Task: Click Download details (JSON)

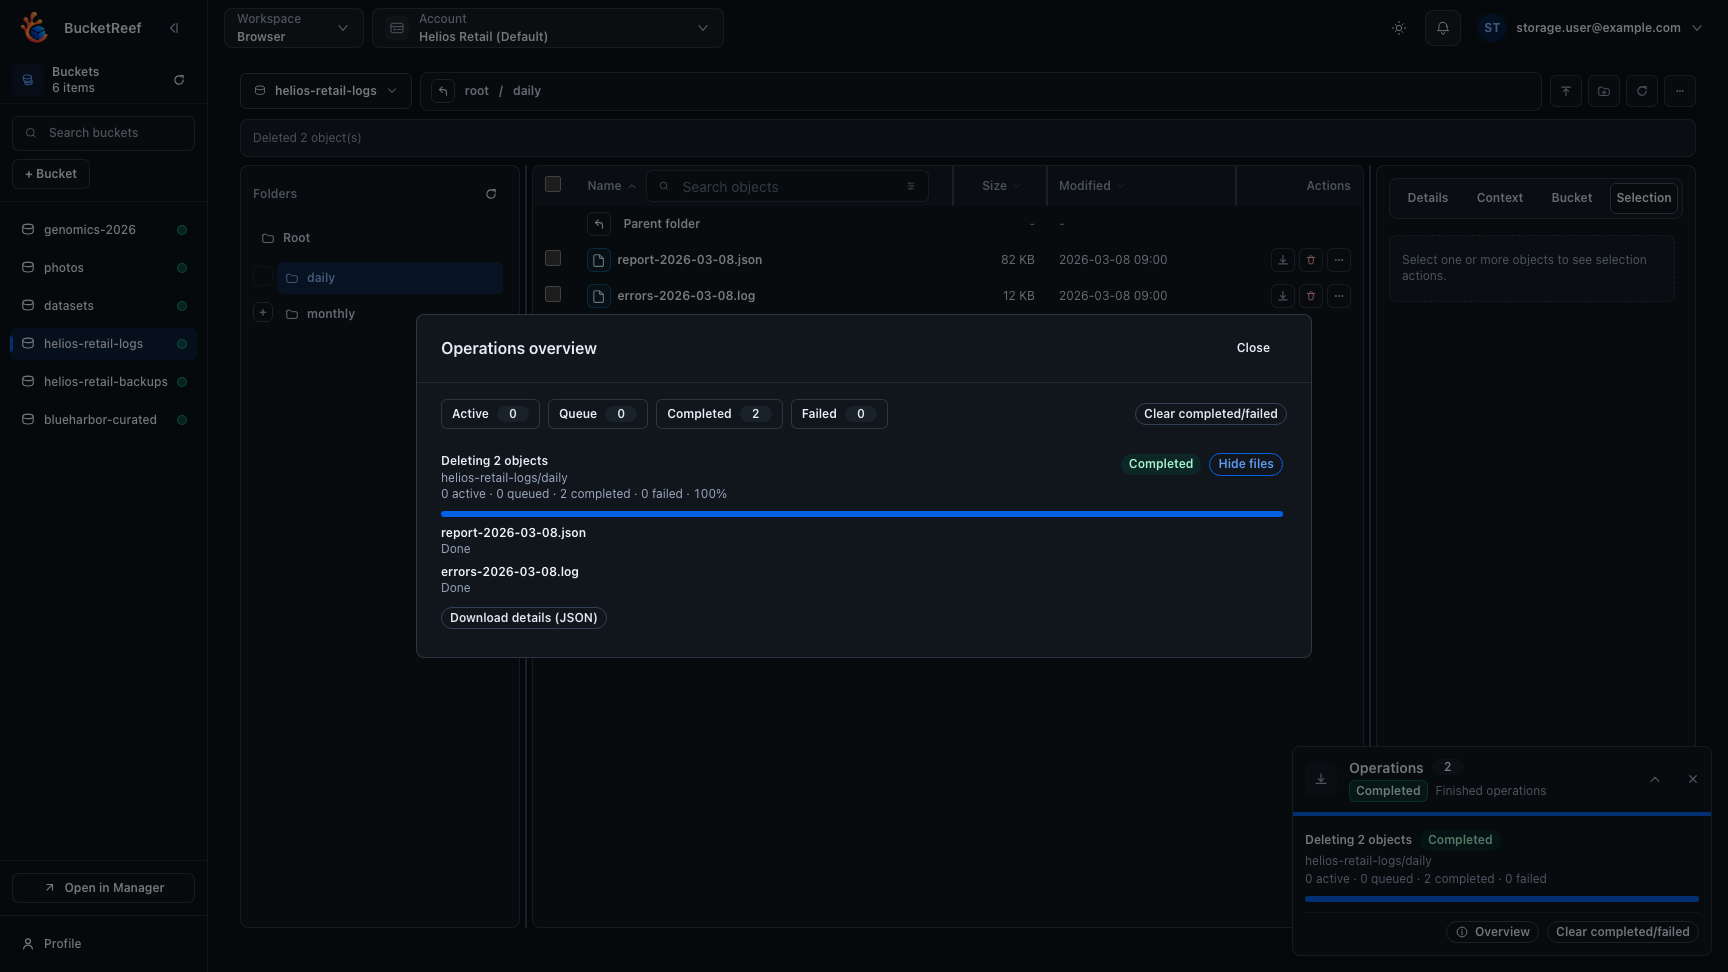Action: point(524,618)
